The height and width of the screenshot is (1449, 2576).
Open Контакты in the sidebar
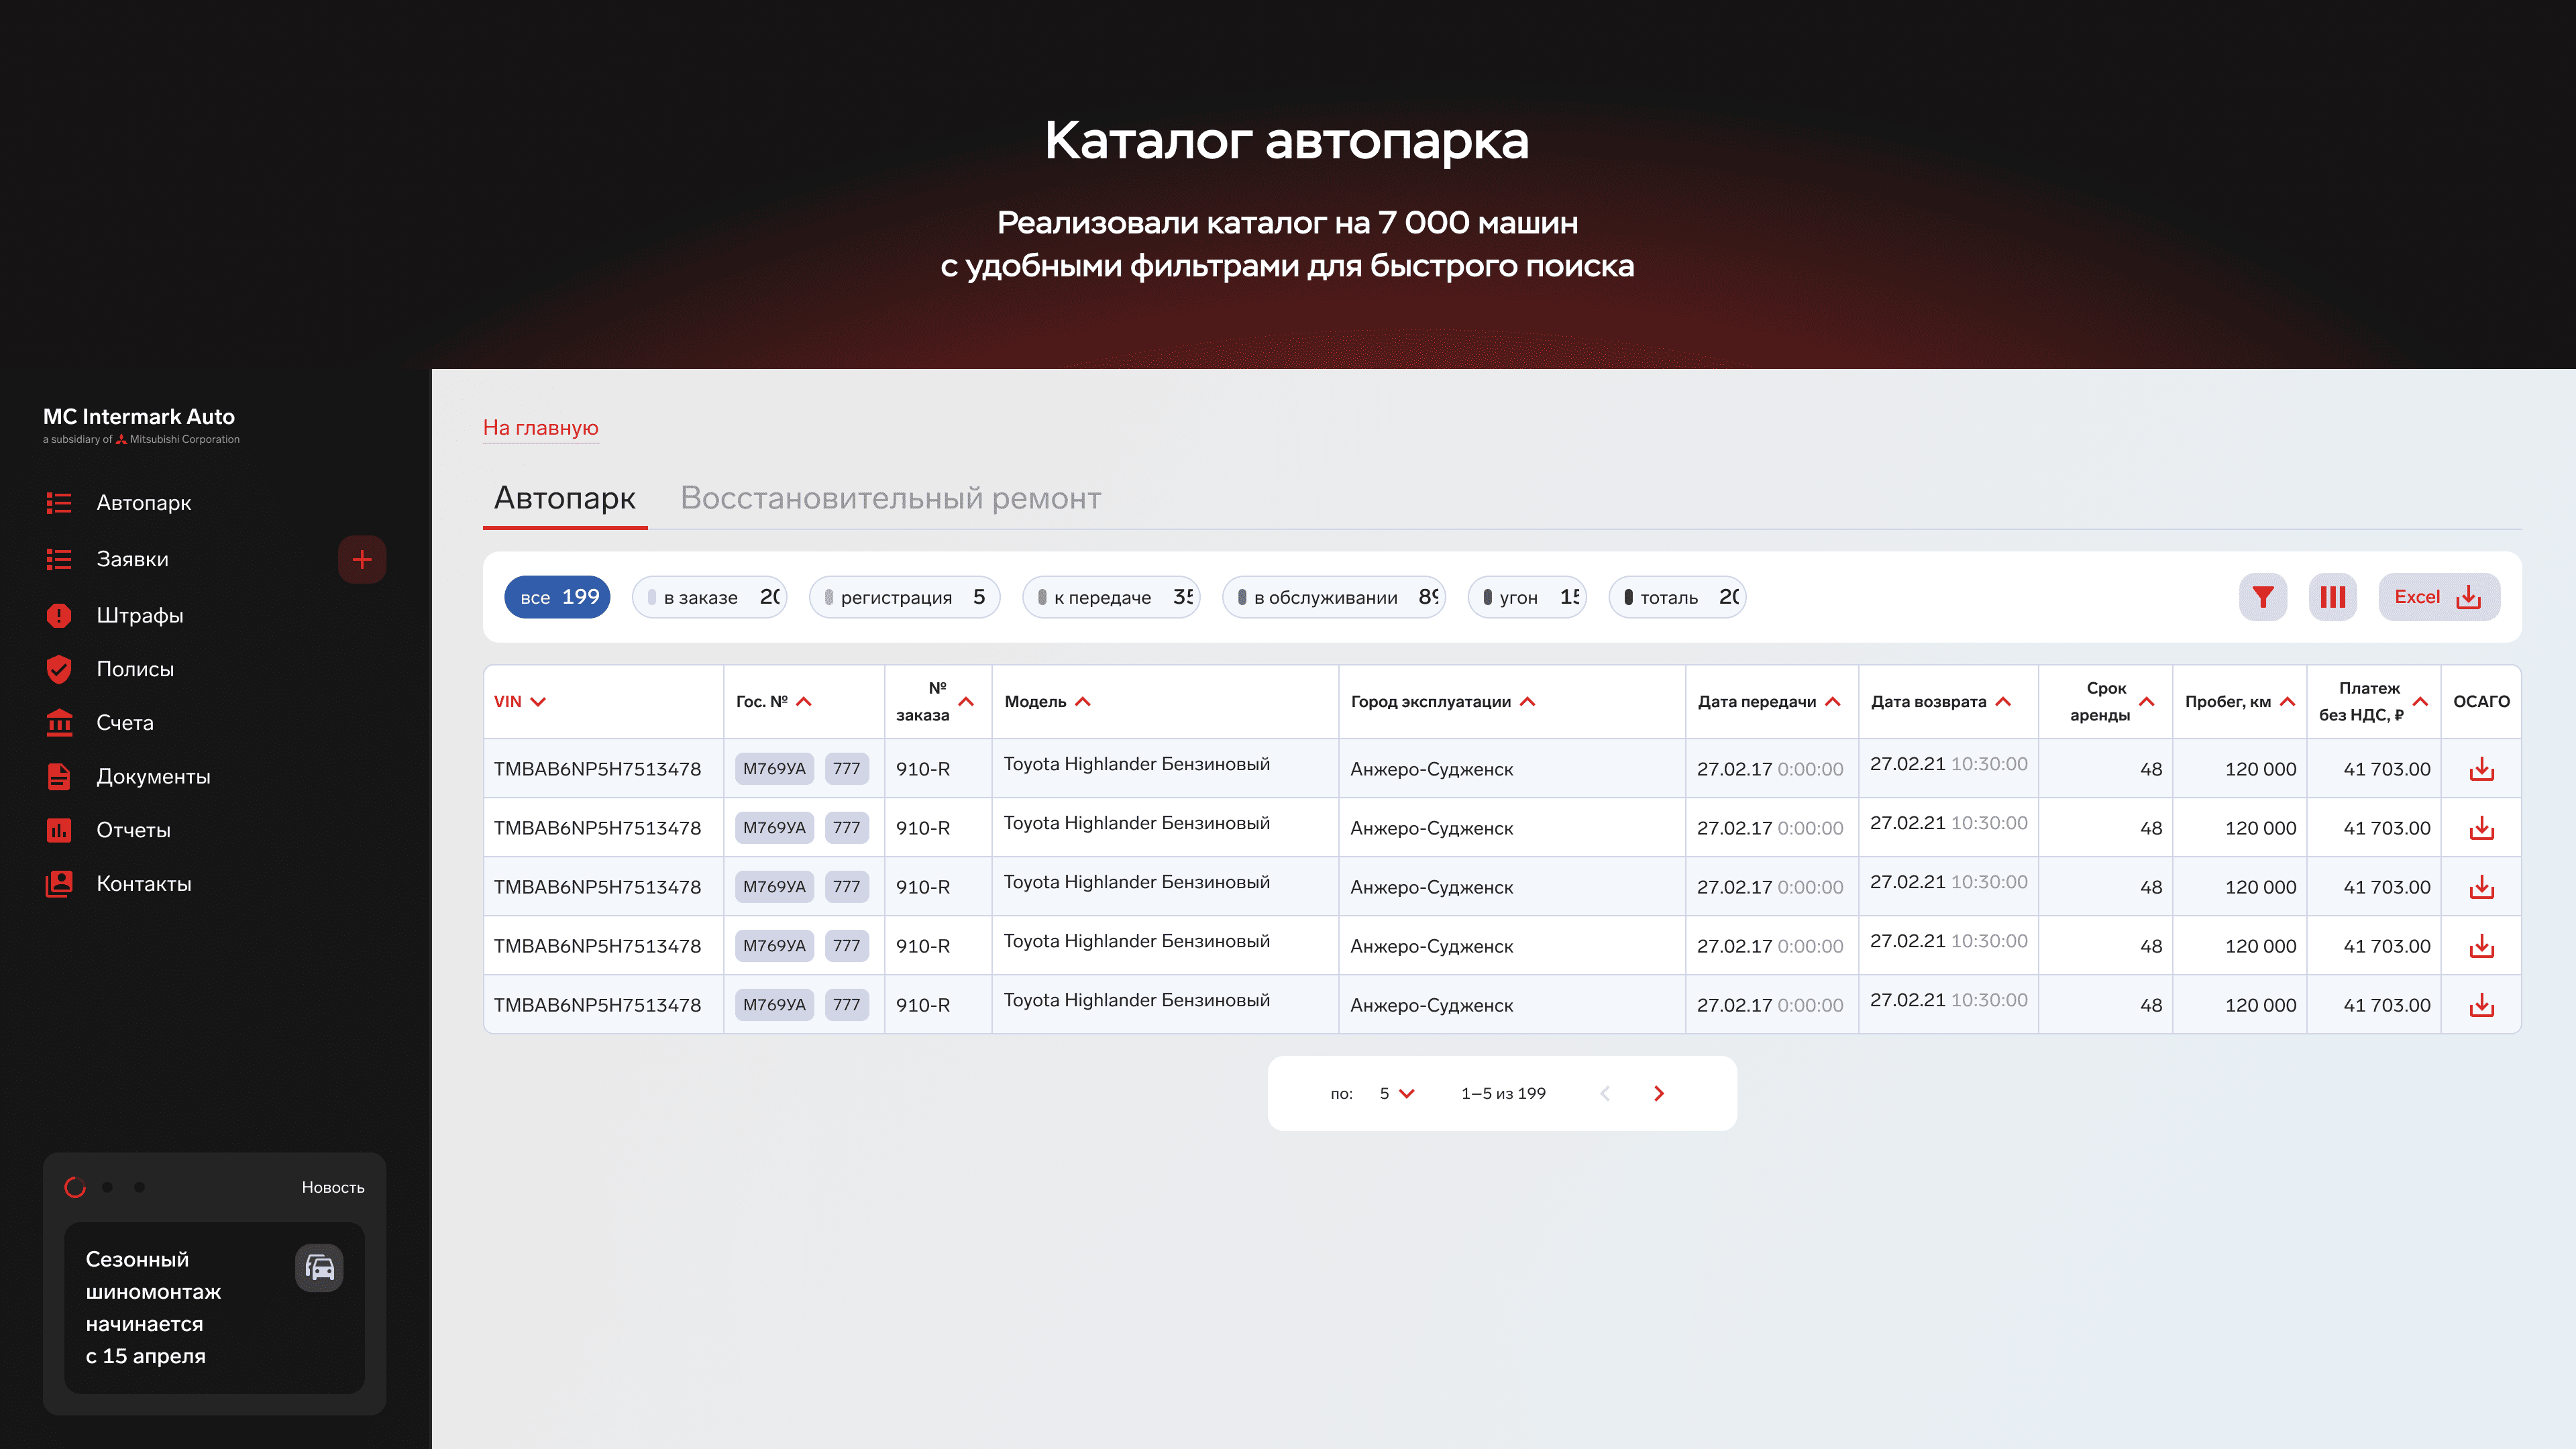(144, 884)
